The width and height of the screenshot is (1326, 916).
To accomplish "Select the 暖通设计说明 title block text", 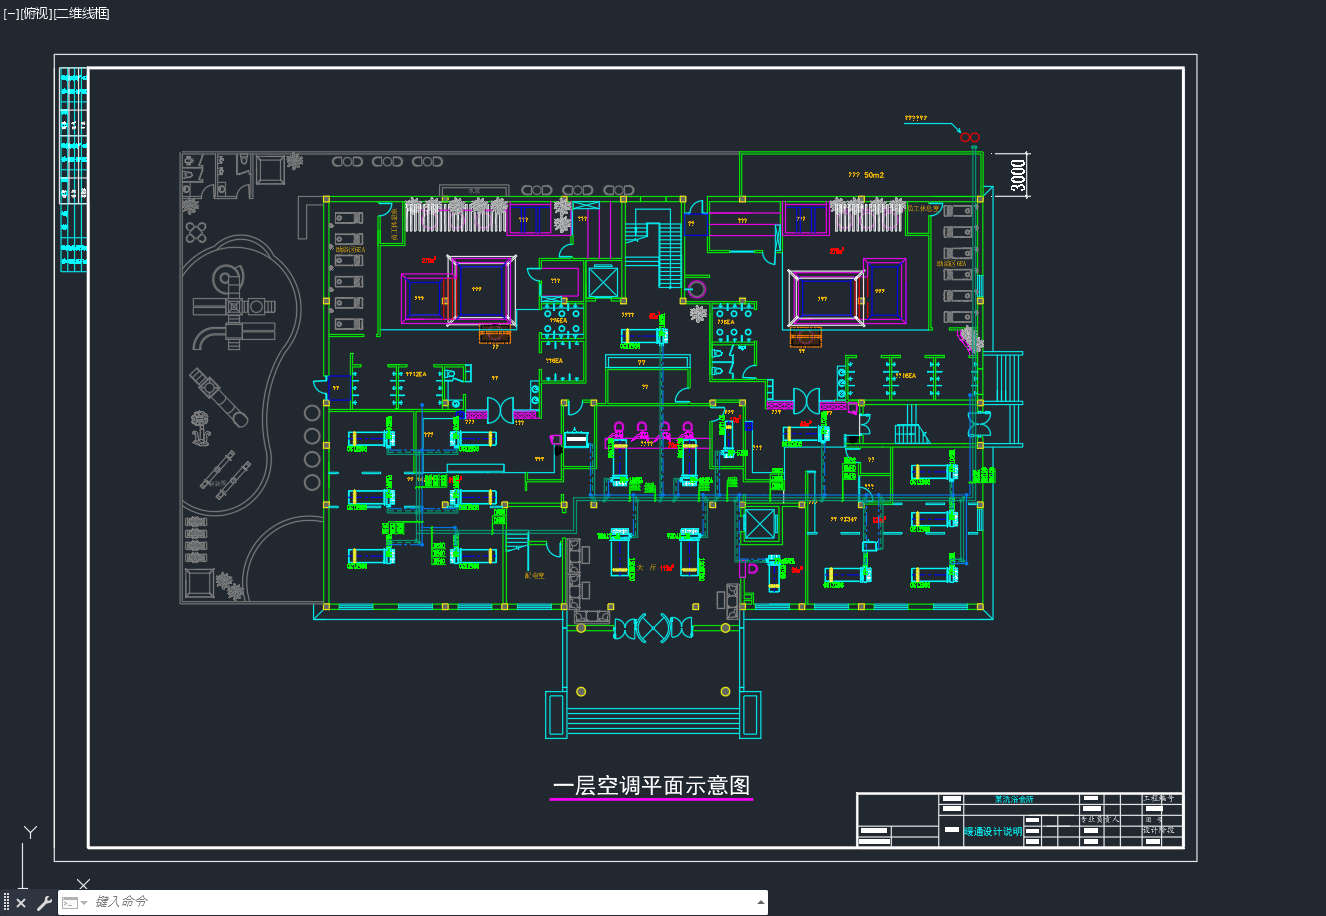I will pyautogui.click(x=993, y=831).
